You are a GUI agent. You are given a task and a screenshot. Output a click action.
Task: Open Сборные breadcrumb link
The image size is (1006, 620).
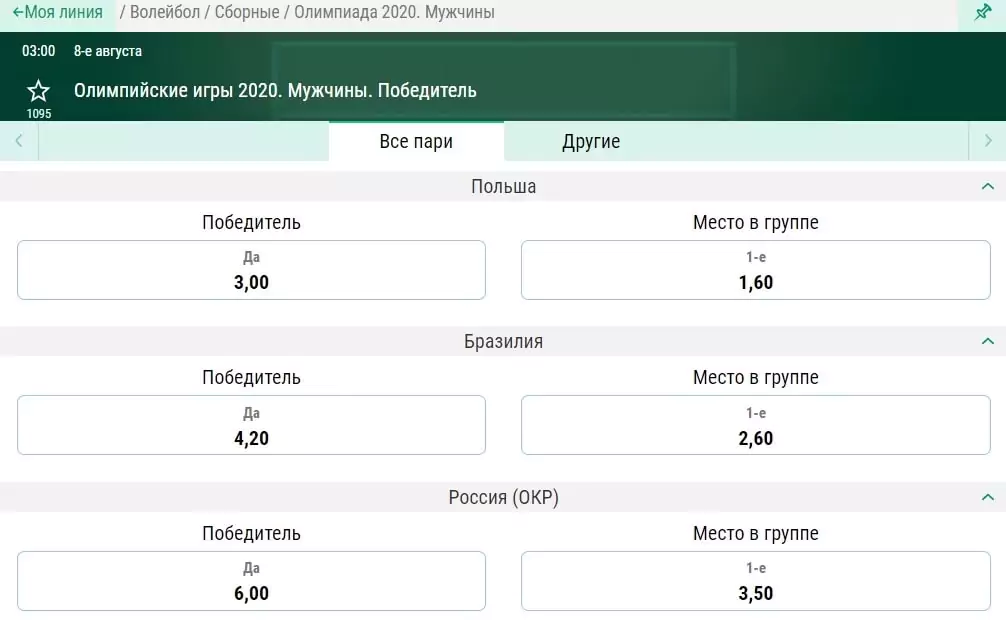pos(247,12)
